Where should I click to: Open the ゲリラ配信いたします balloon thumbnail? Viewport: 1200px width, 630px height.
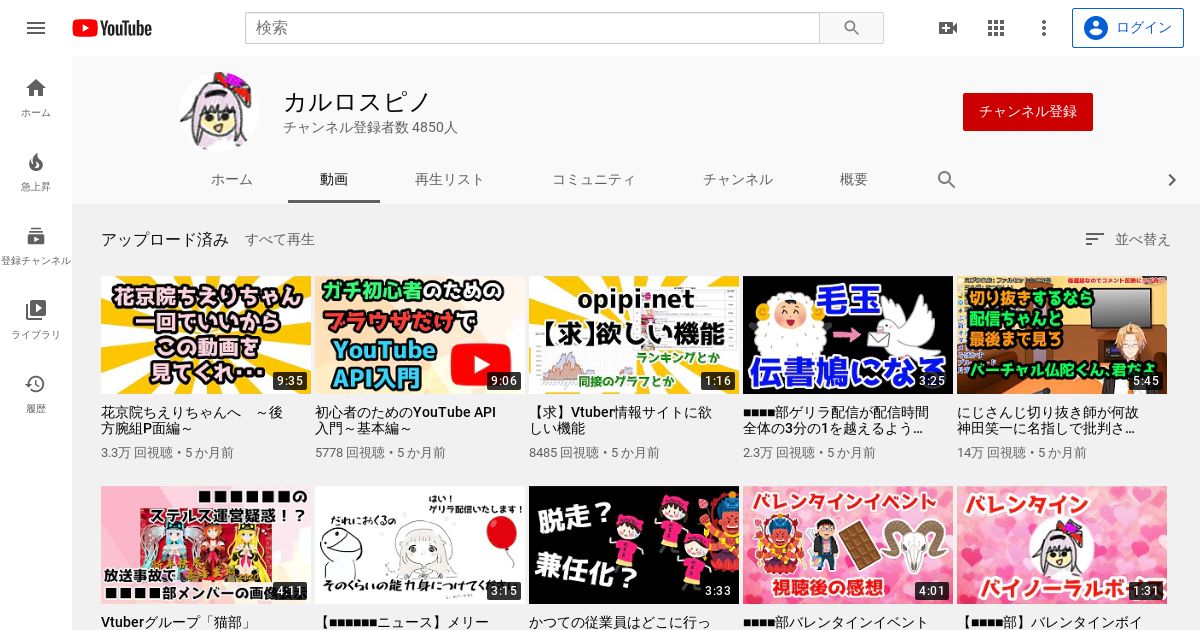[x=420, y=545]
